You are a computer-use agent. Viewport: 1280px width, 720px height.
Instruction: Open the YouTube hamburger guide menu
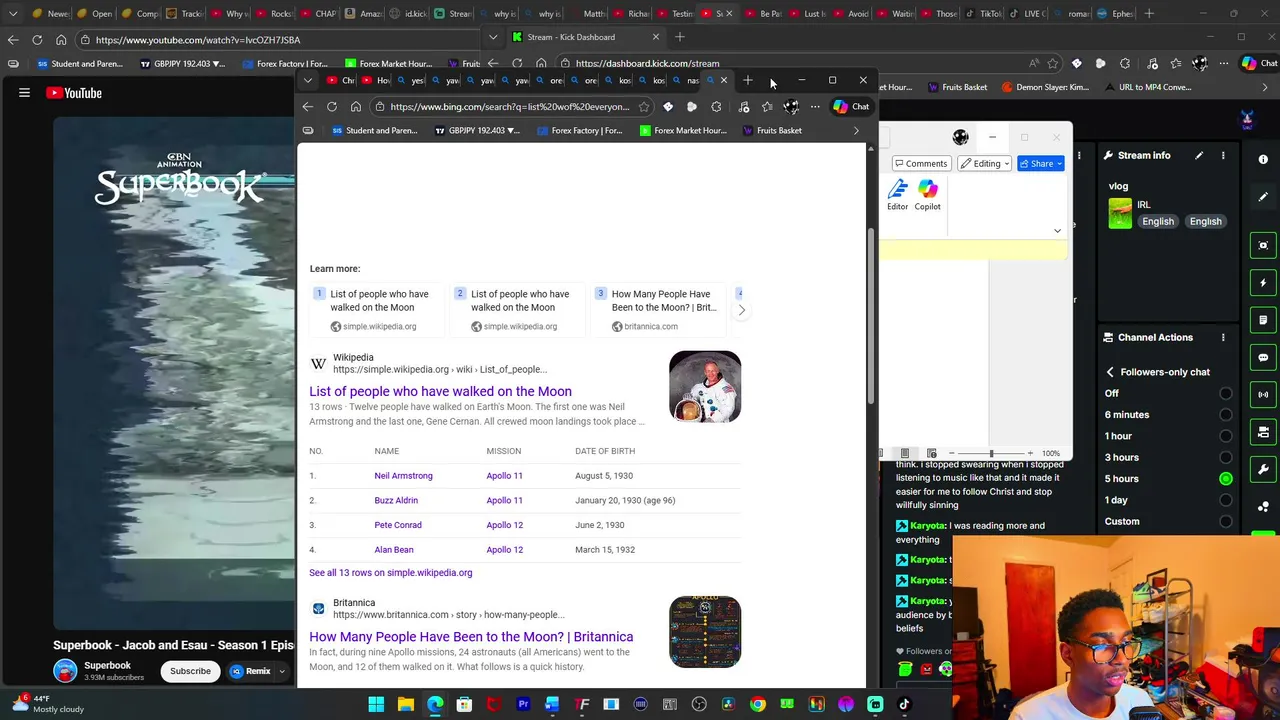24,93
